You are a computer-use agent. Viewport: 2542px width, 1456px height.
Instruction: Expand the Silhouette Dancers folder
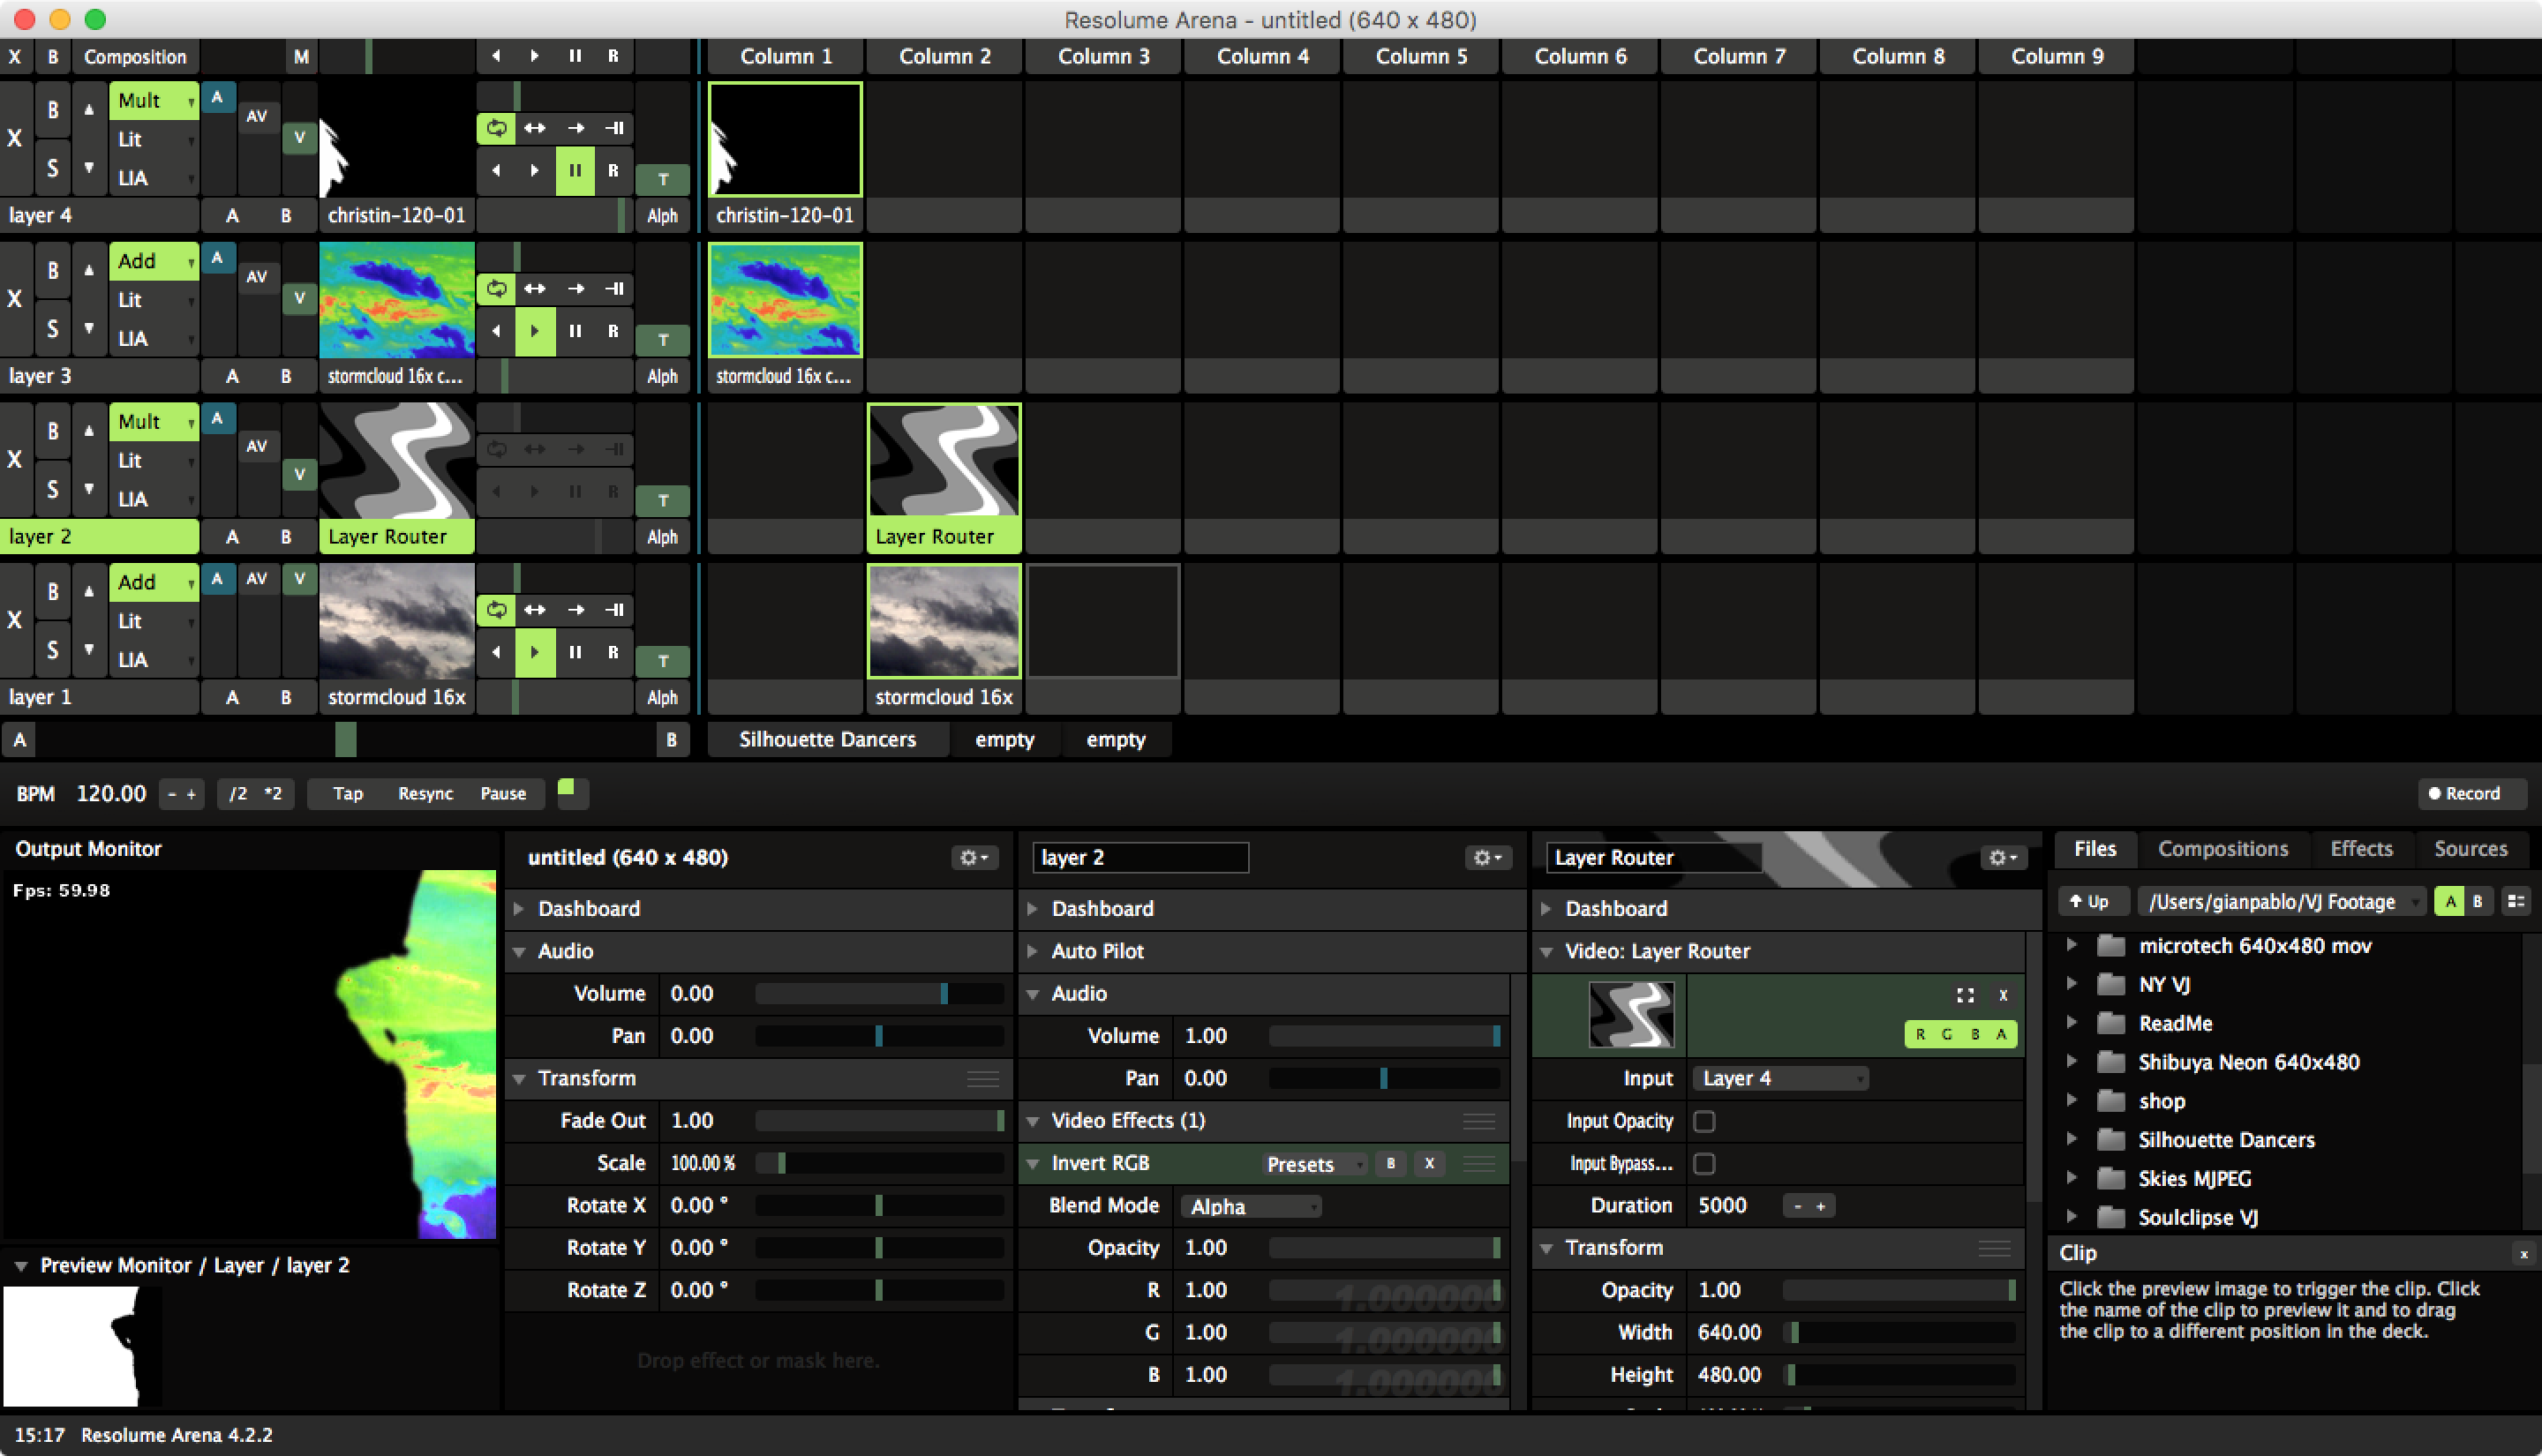[x=2071, y=1139]
